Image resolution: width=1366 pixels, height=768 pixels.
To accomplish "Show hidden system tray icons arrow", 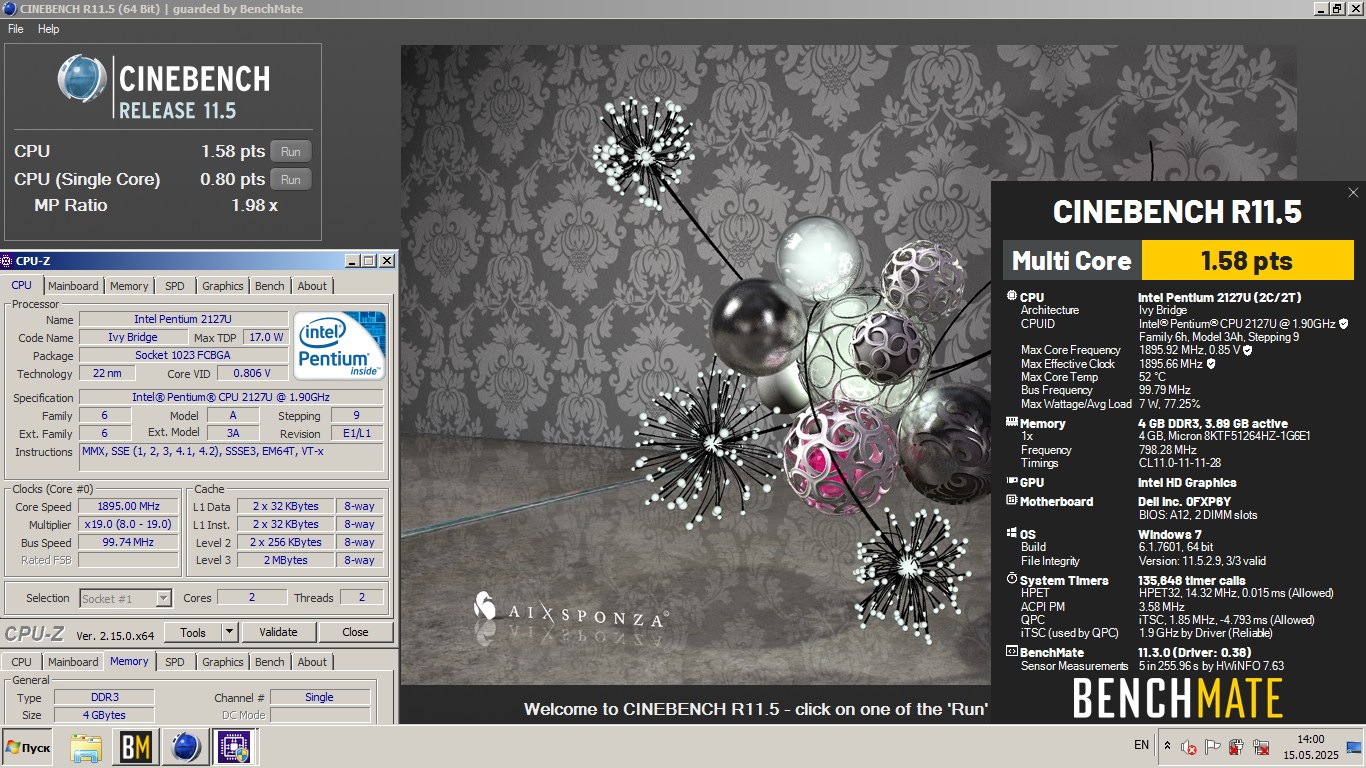I will click(1167, 746).
